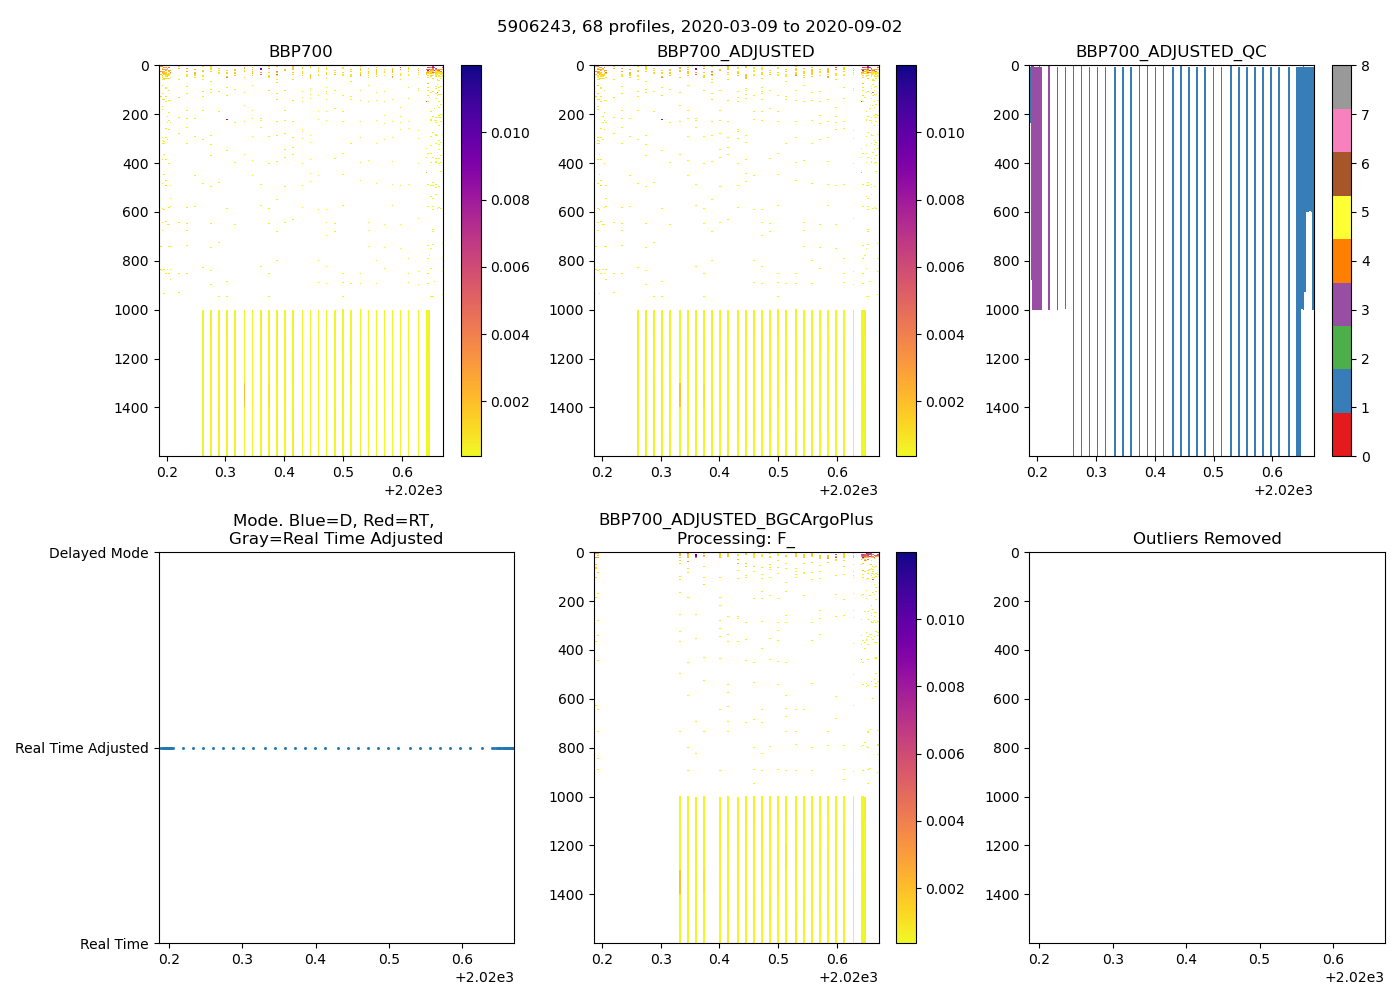Click the red swatch in QC colorbar

(x=1341, y=435)
